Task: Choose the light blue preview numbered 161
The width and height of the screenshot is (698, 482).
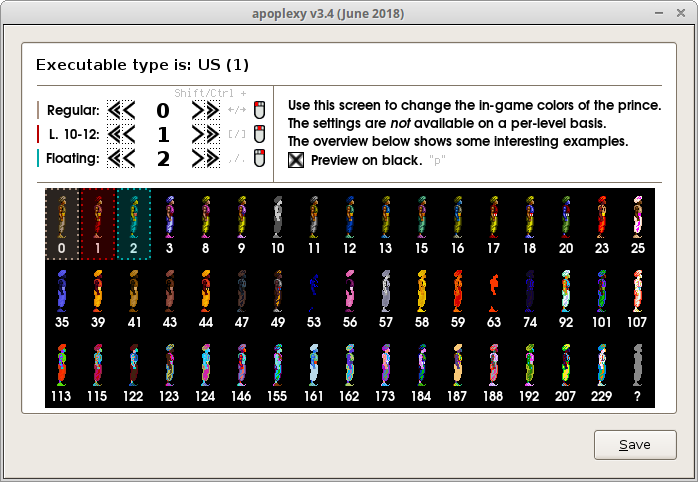Action: [x=314, y=372]
